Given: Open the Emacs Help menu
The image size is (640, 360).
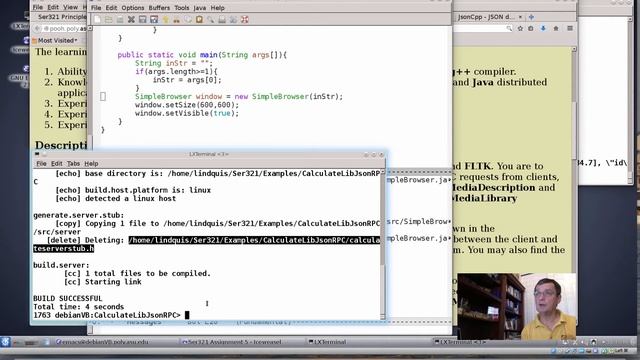Looking at the screenshot, I should pos(218,8).
